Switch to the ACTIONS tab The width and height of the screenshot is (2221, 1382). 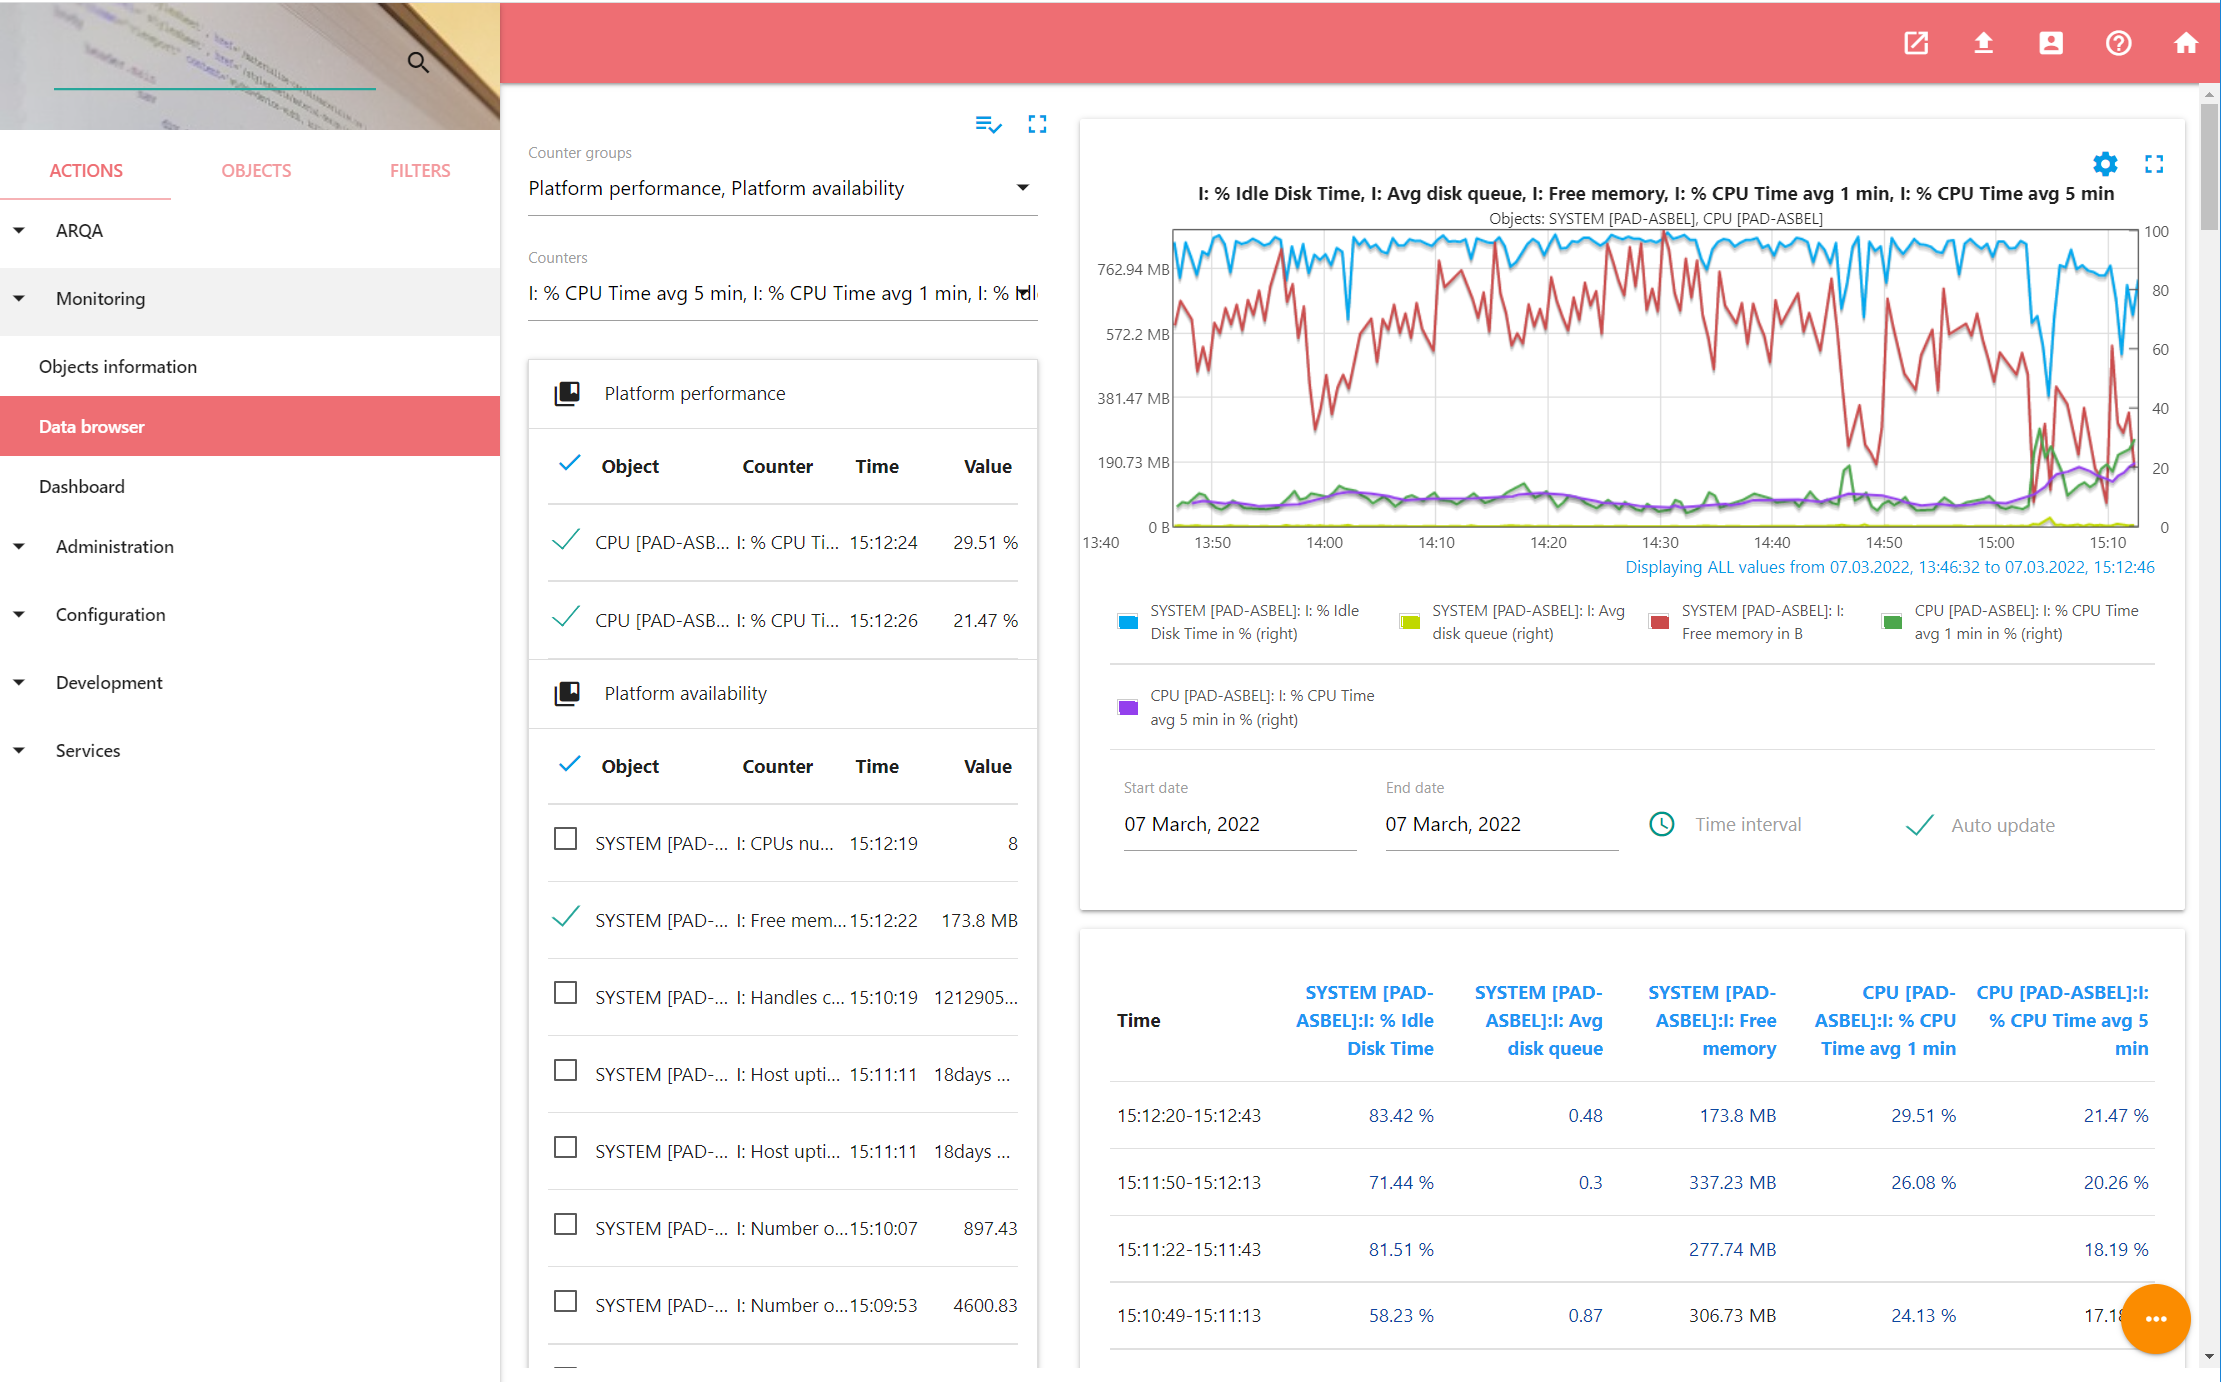click(x=86, y=171)
